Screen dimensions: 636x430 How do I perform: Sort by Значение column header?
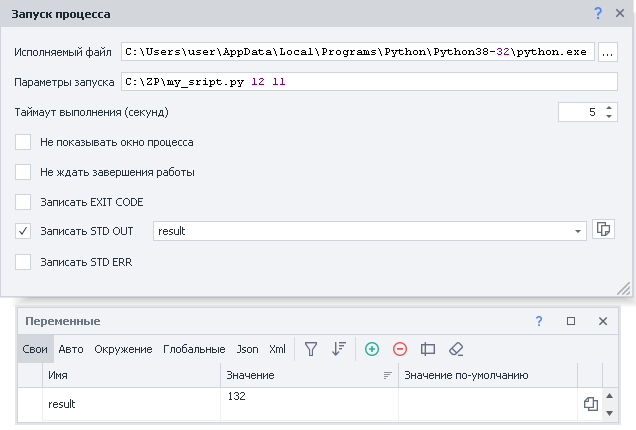[300, 375]
